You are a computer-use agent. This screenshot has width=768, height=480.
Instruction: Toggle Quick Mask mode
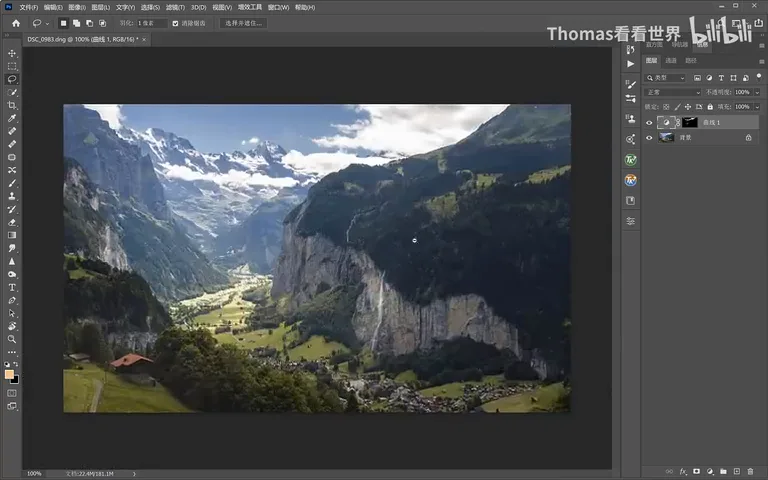(12, 393)
